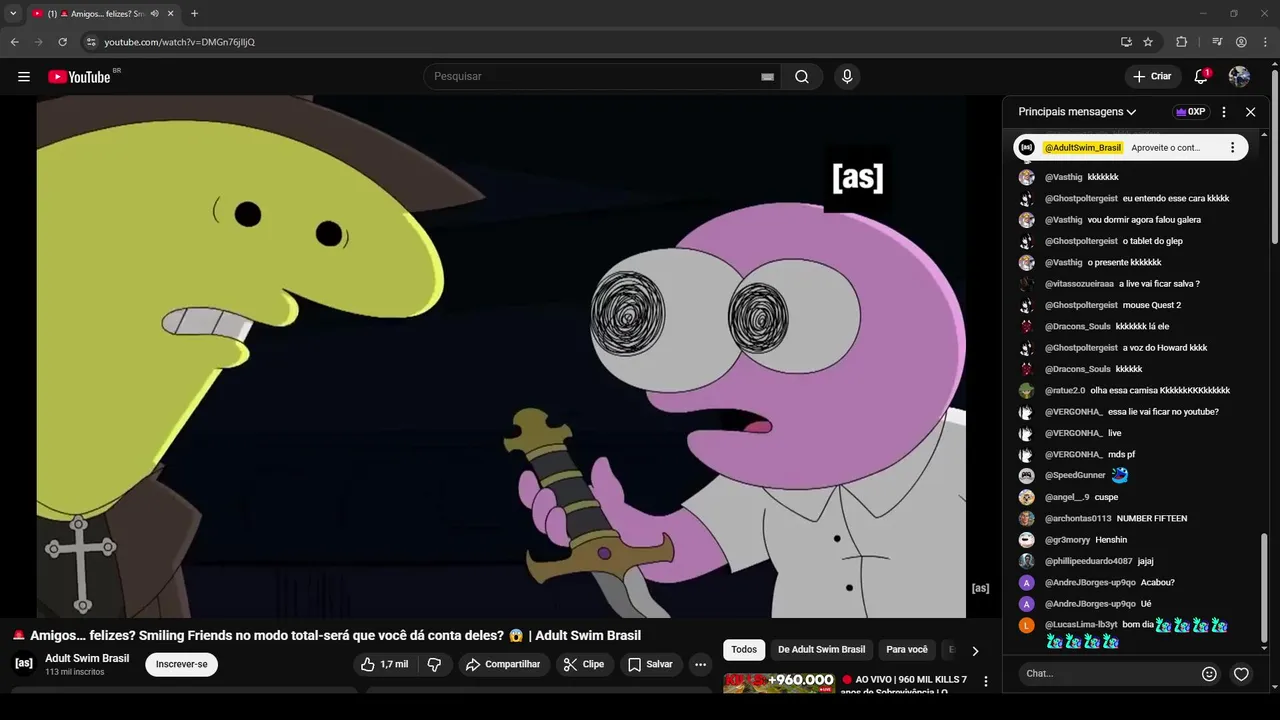Click the browser address bar URL
The width and height of the screenshot is (1280, 720).
coord(179,42)
